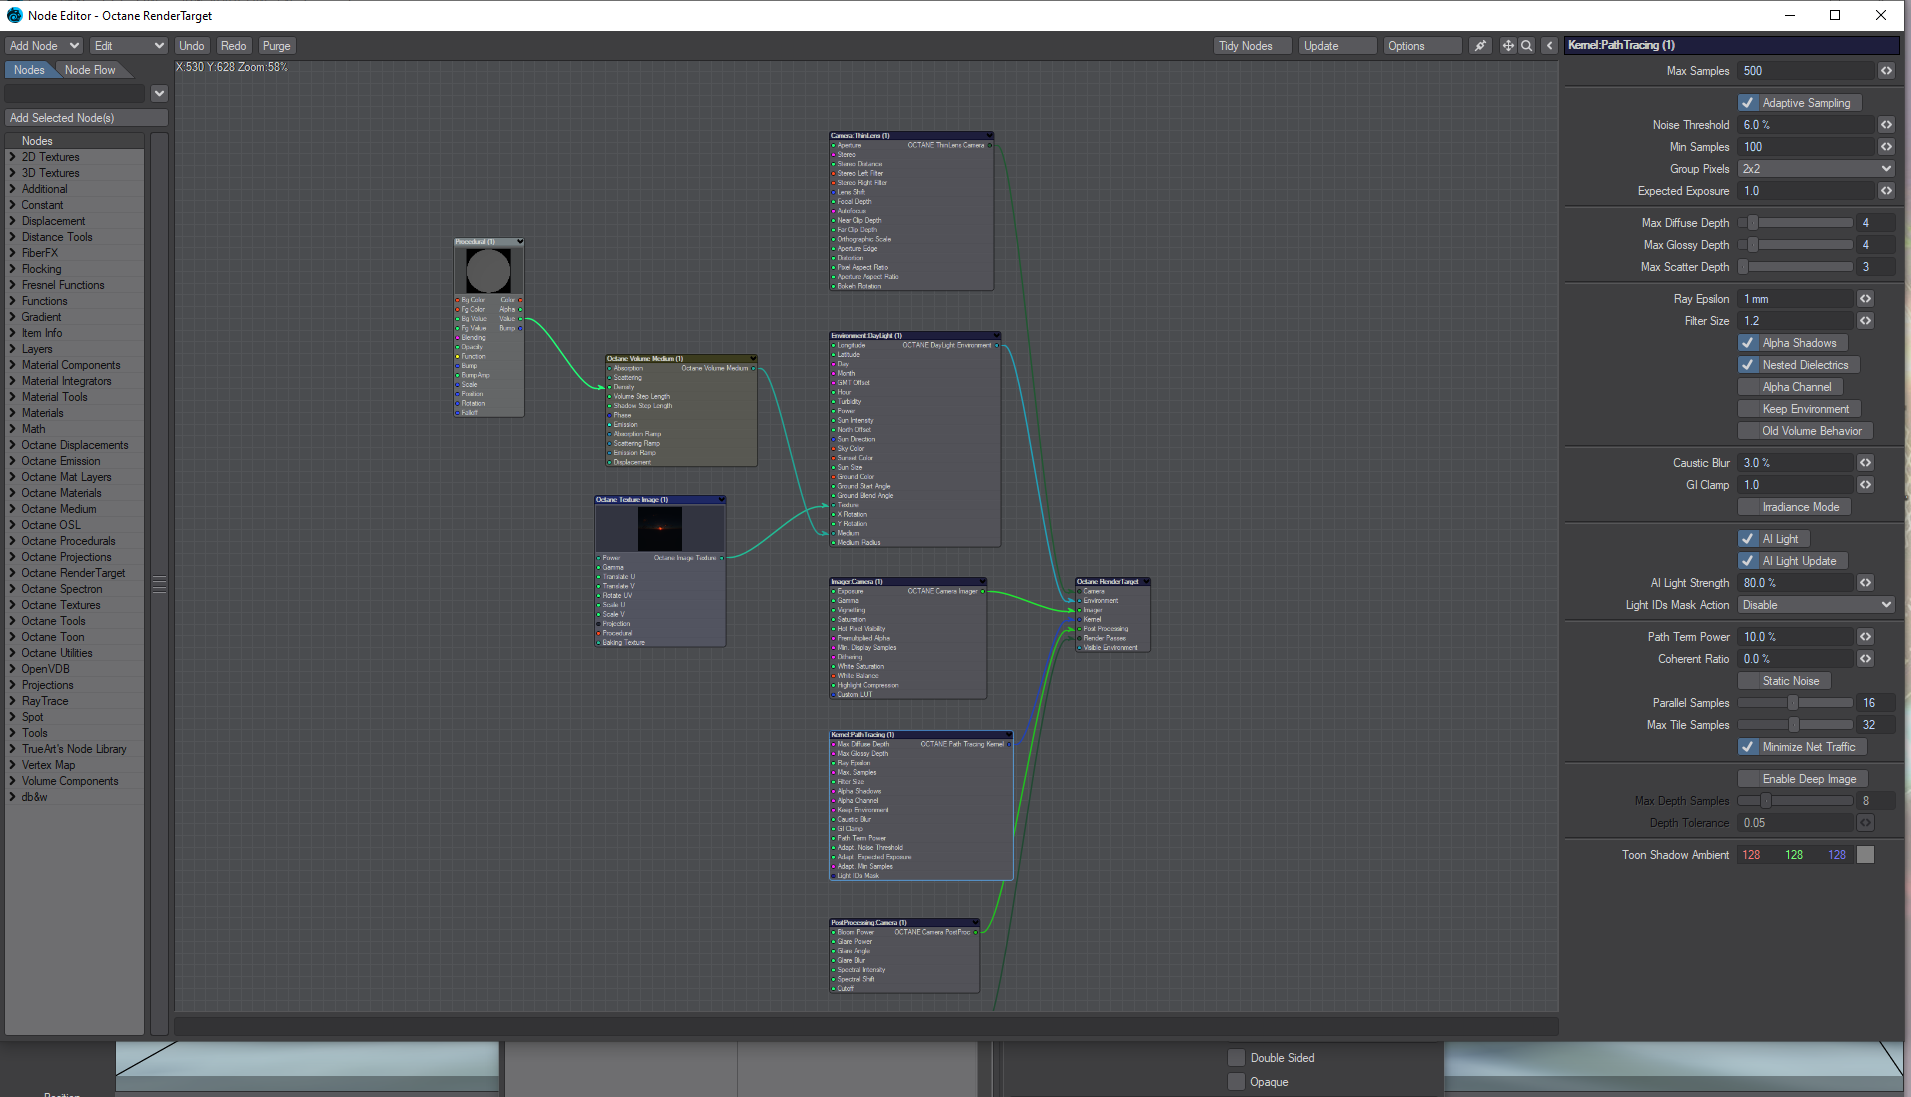Screen dimensions: 1911x1097
Task: Expand the Octane Materials category
Action: coord(12,493)
